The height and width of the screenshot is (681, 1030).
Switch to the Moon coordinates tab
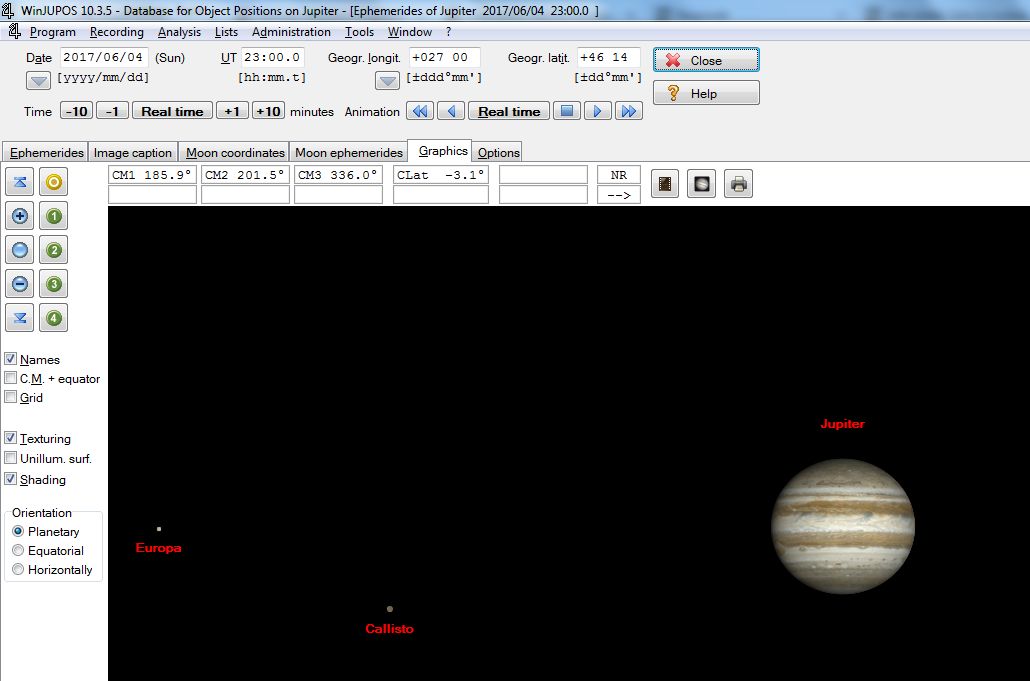point(235,152)
